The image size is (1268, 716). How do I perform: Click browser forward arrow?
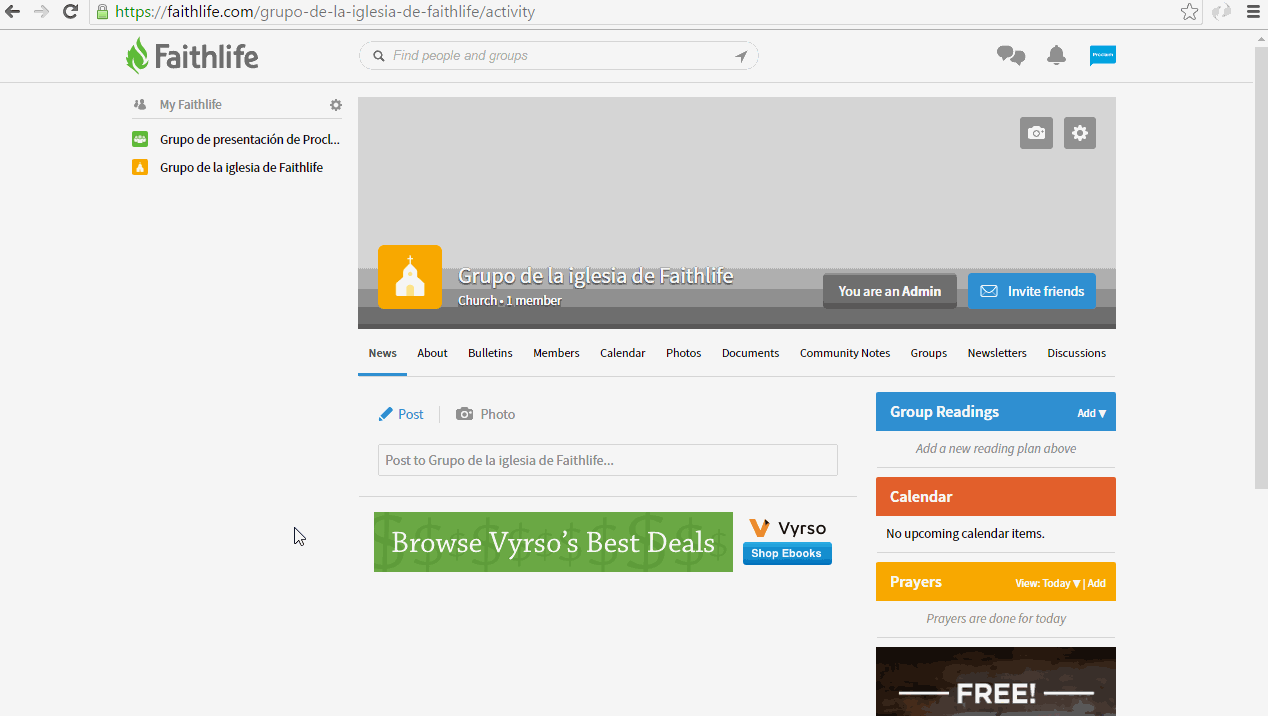[x=42, y=12]
